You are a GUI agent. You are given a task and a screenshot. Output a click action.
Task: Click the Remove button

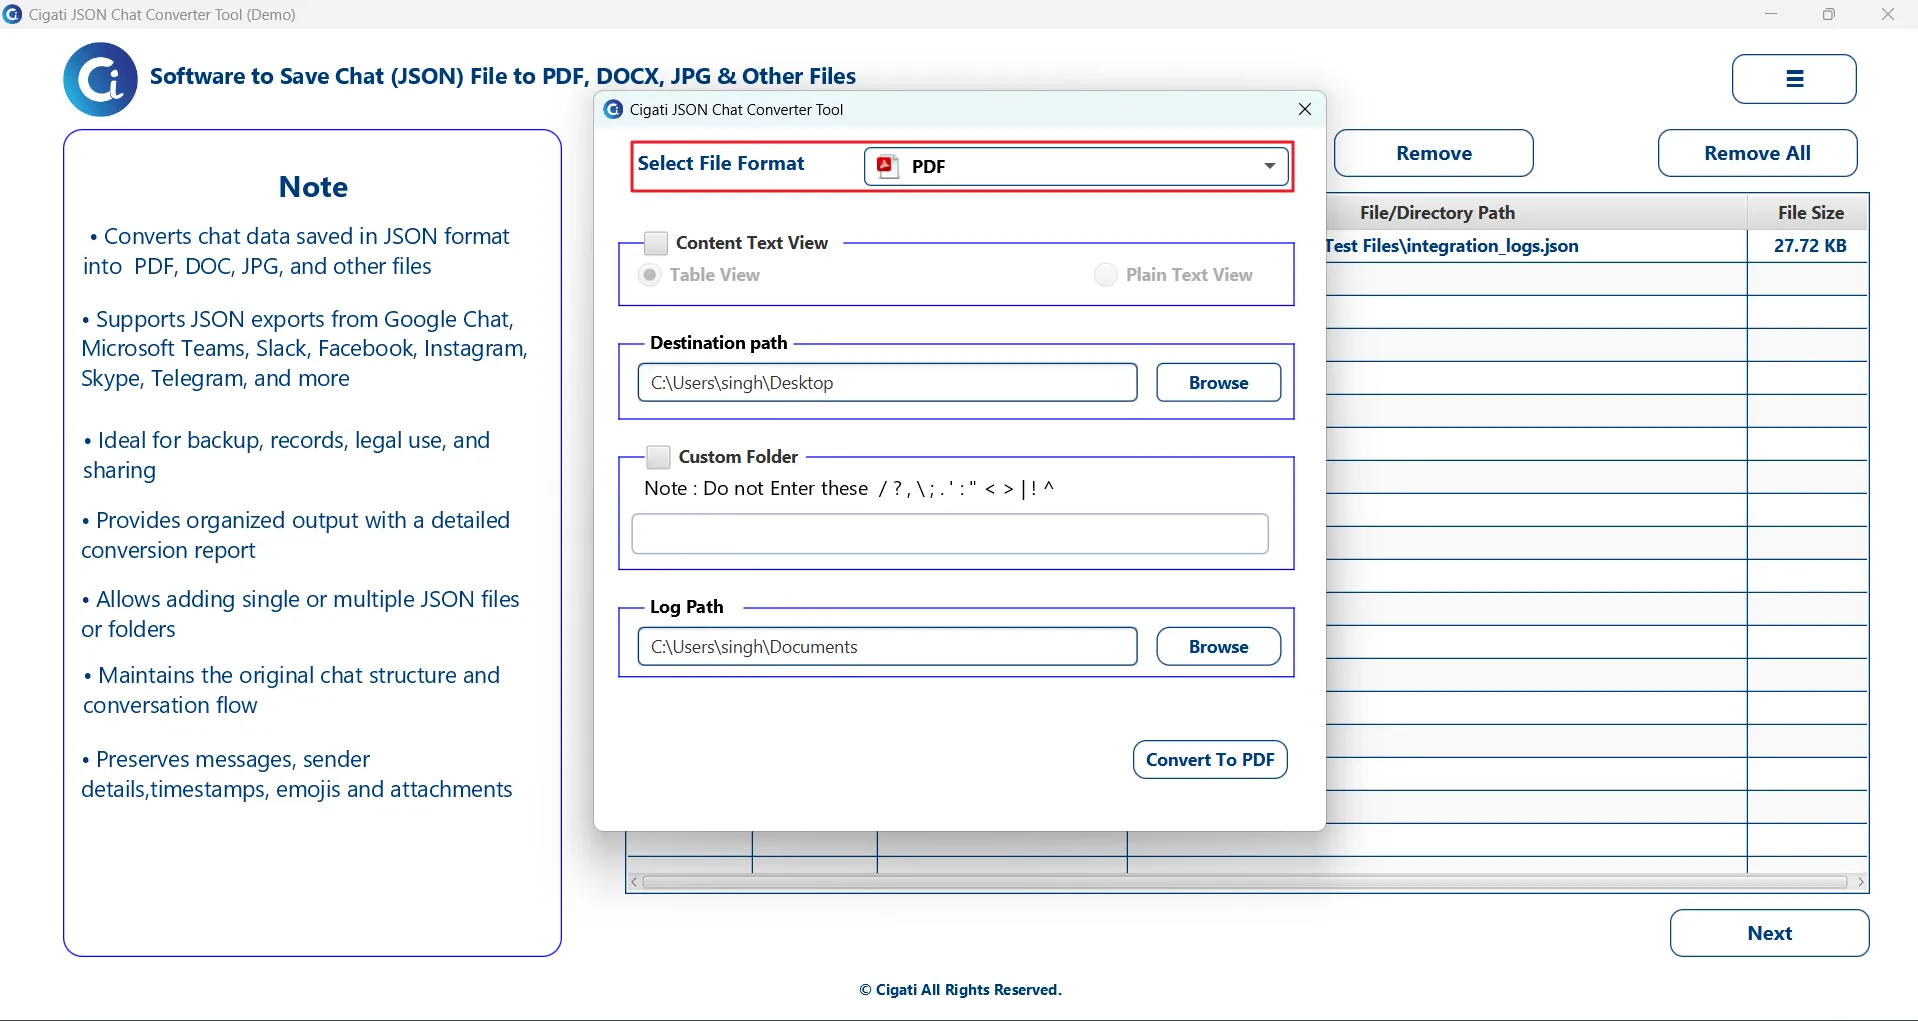click(x=1434, y=153)
